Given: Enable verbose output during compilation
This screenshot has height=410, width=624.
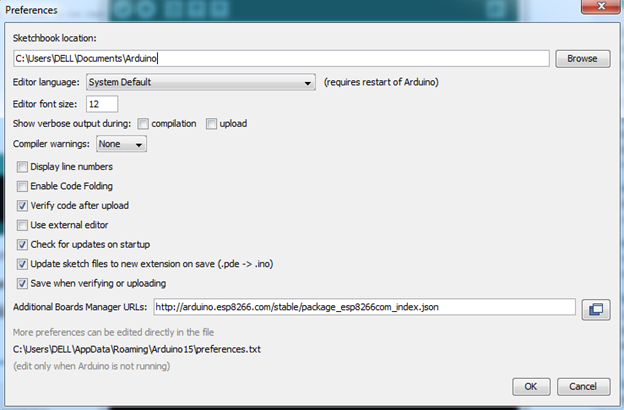Looking at the screenshot, I should pyautogui.click(x=143, y=124).
